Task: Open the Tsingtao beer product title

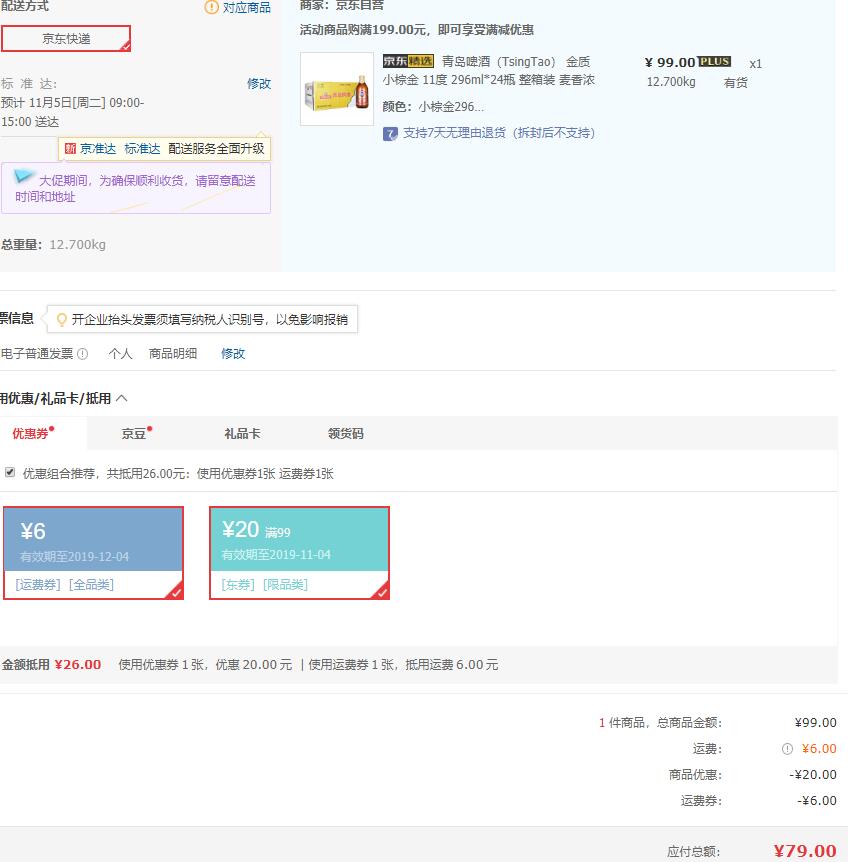Action: (x=489, y=71)
